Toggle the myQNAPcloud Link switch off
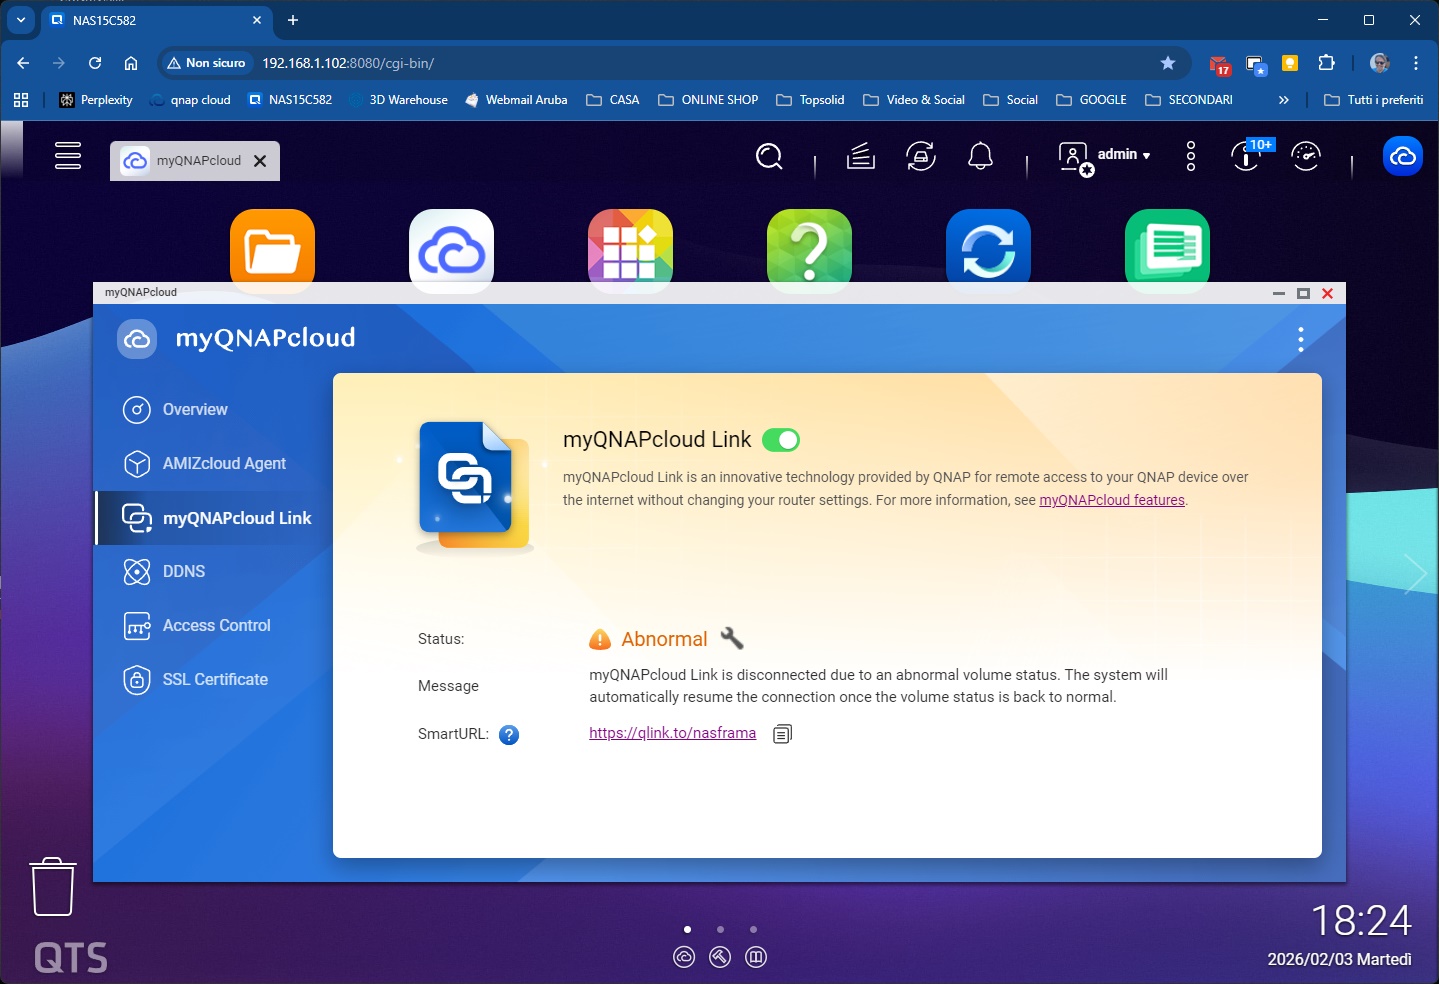The height and width of the screenshot is (984, 1439). 780,440
